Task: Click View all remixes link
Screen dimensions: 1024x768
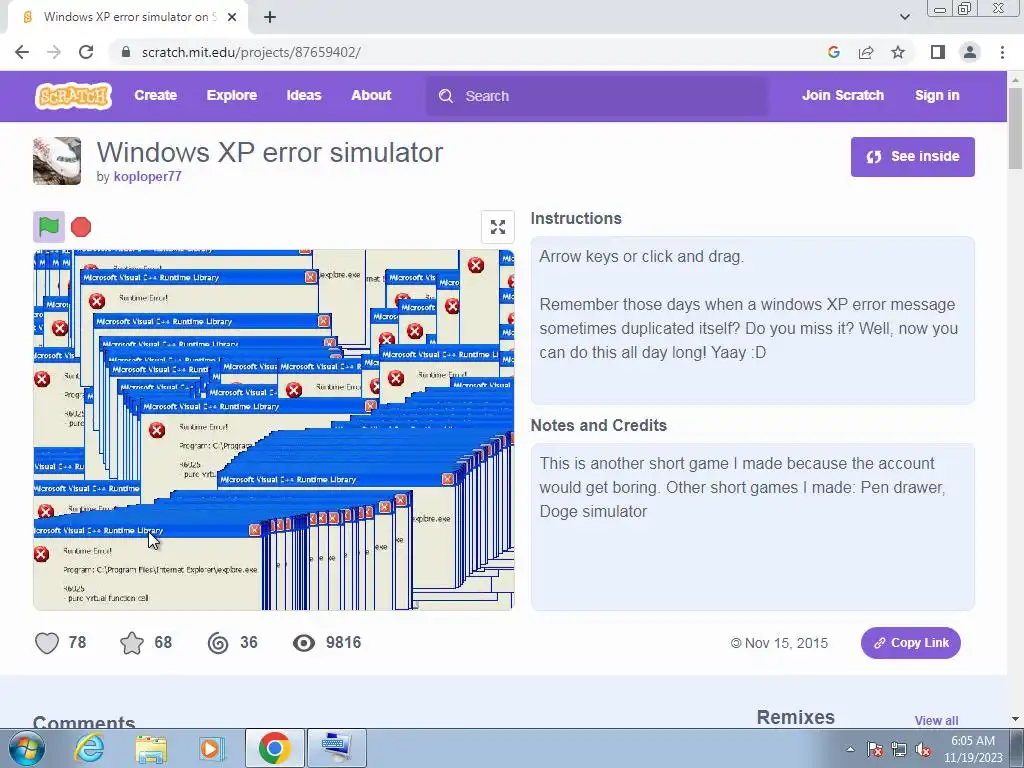Action: [x=936, y=720]
